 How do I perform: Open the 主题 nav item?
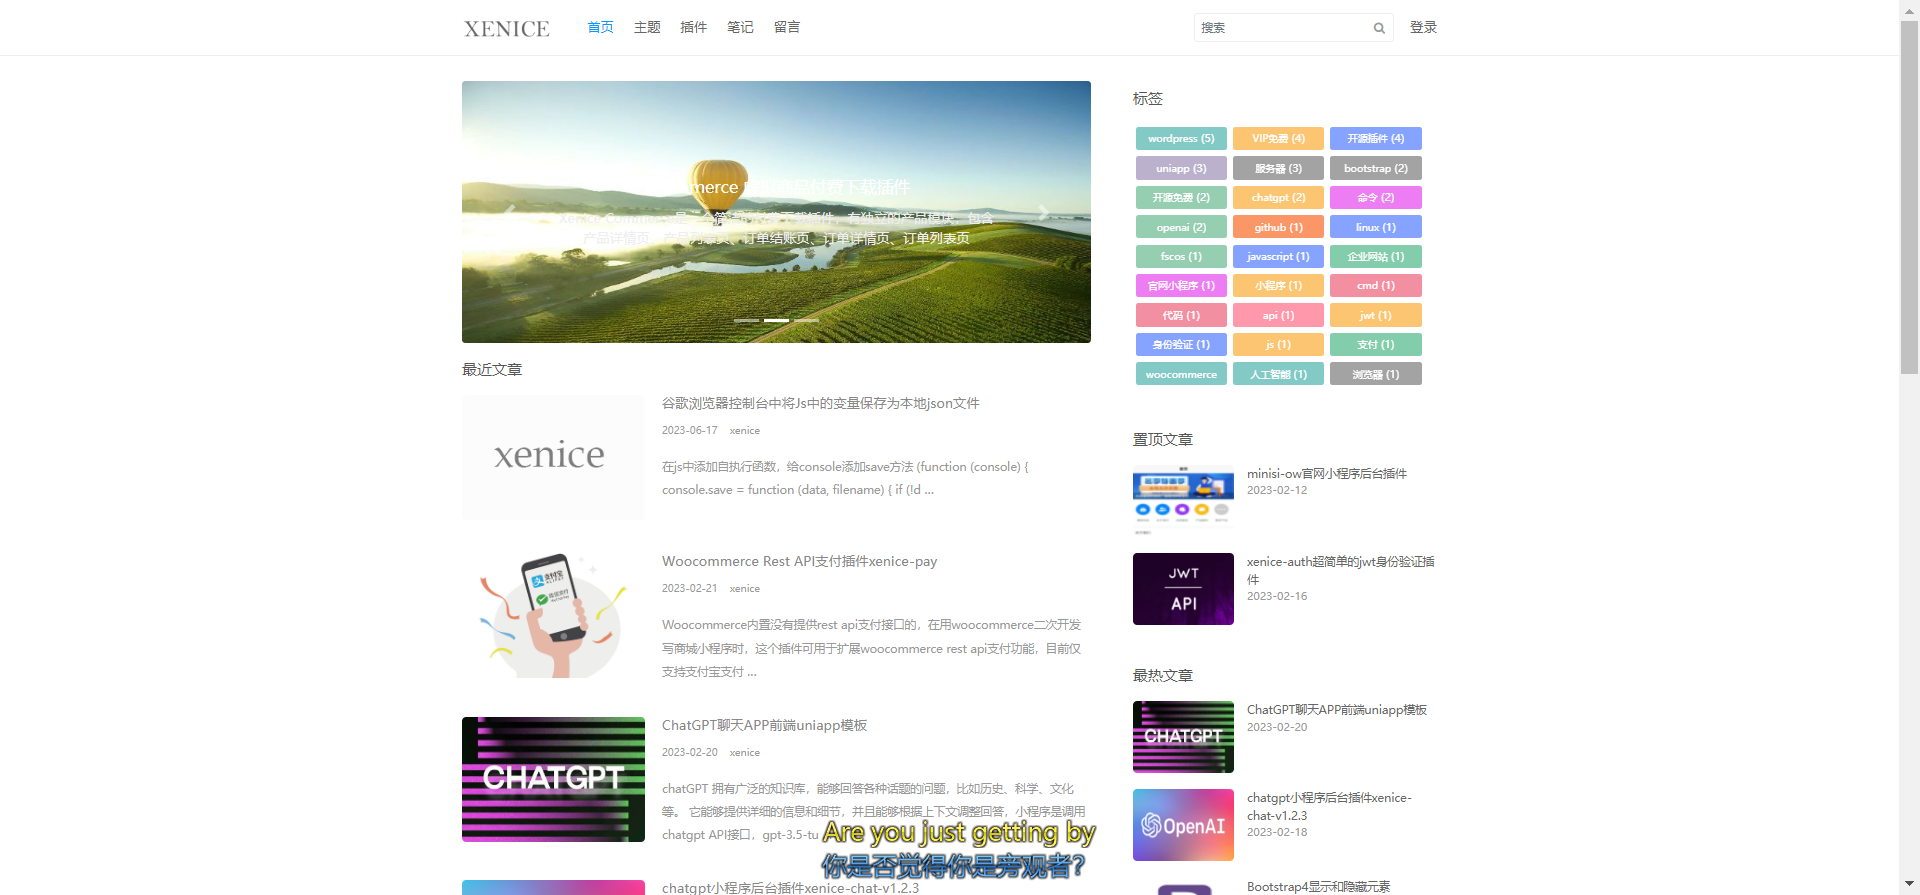pyautogui.click(x=647, y=27)
